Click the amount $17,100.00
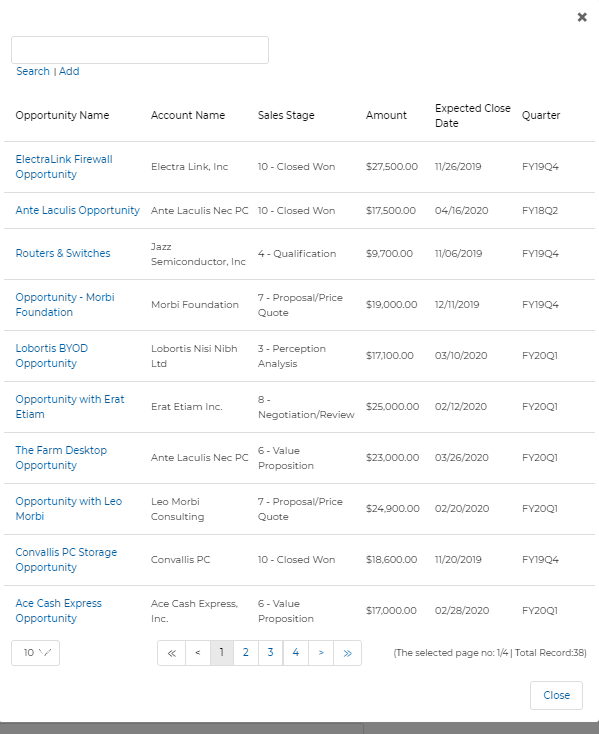The width and height of the screenshot is (599, 734). 390,356
